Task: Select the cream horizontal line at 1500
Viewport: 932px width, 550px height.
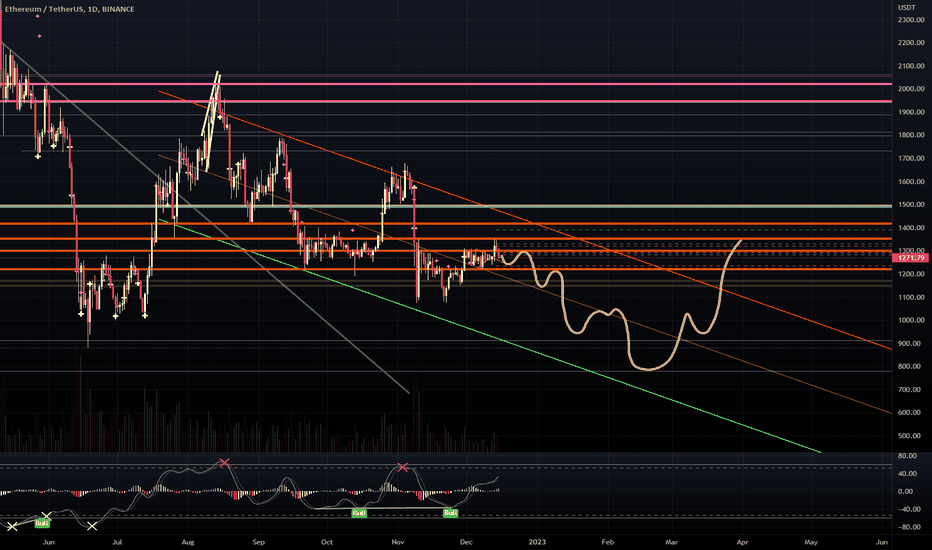Action: pyautogui.click(x=446, y=206)
